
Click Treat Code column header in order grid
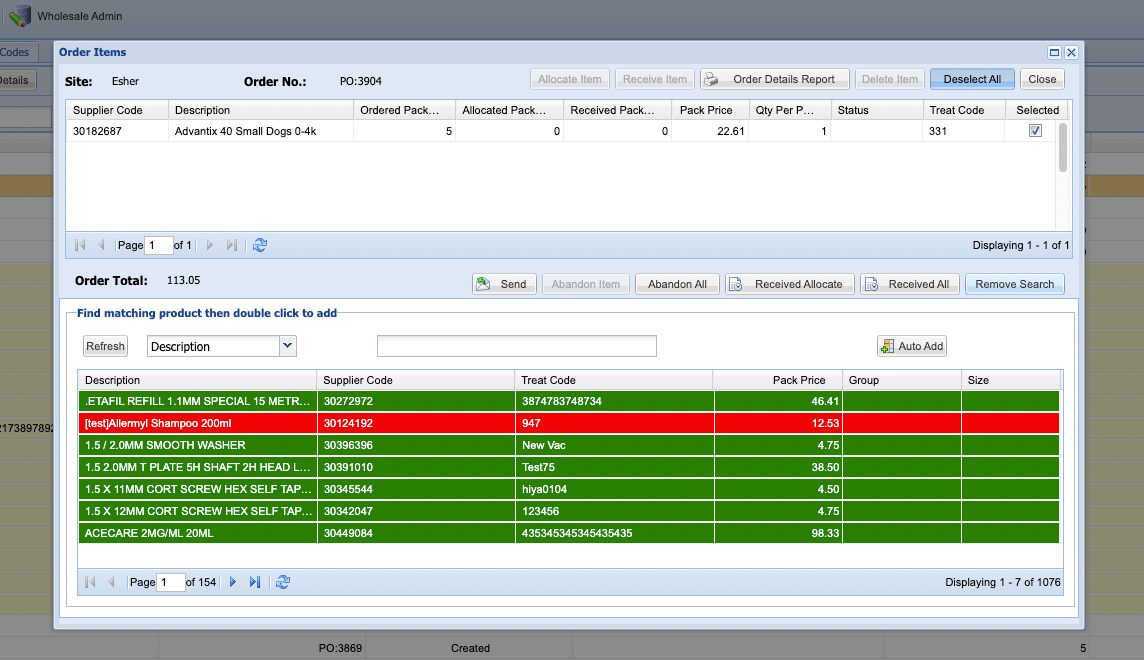pyautogui.click(x=965, y=110)
